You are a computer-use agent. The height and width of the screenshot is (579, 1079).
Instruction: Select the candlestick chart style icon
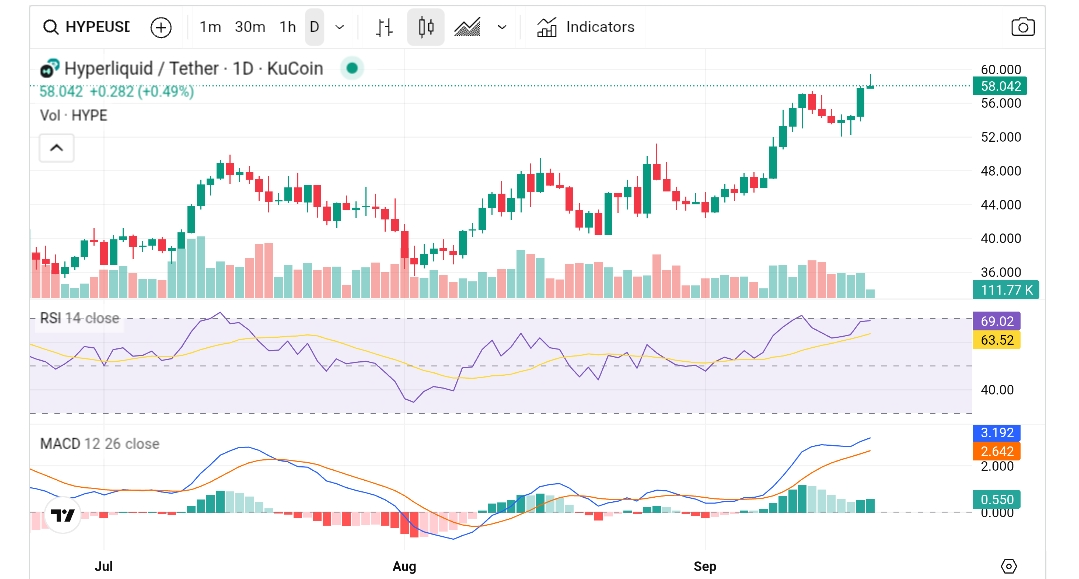pyautogui.click(x=425, y=27)
